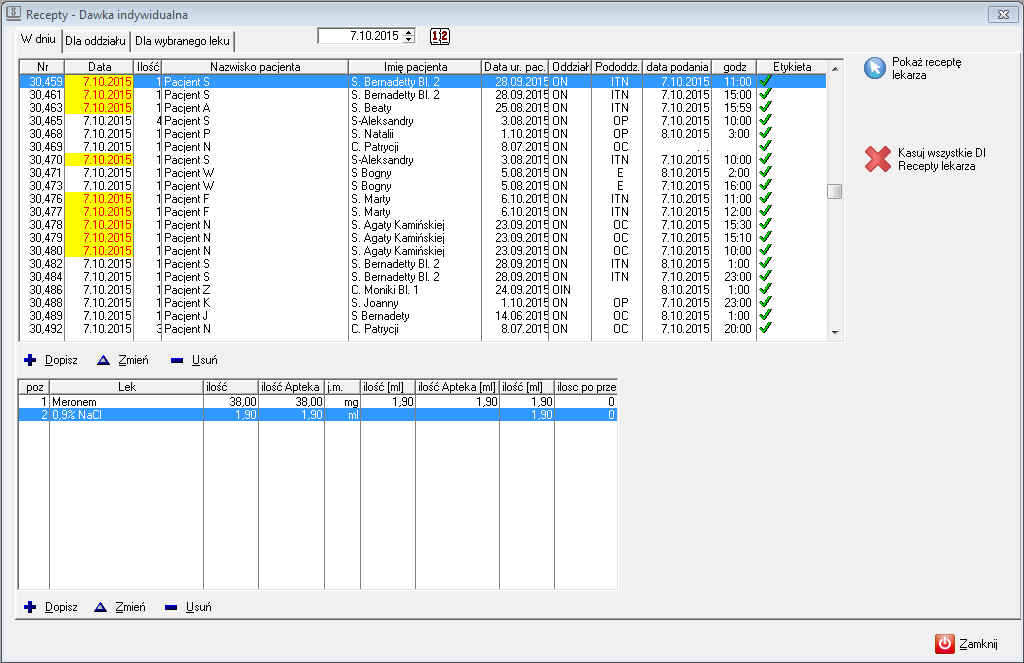Click green Etykieta checkmark in row 30,461
Image resolution: width=1024 pixels, height=663 pixels.
pyautogui.click(x=766, y=94)
